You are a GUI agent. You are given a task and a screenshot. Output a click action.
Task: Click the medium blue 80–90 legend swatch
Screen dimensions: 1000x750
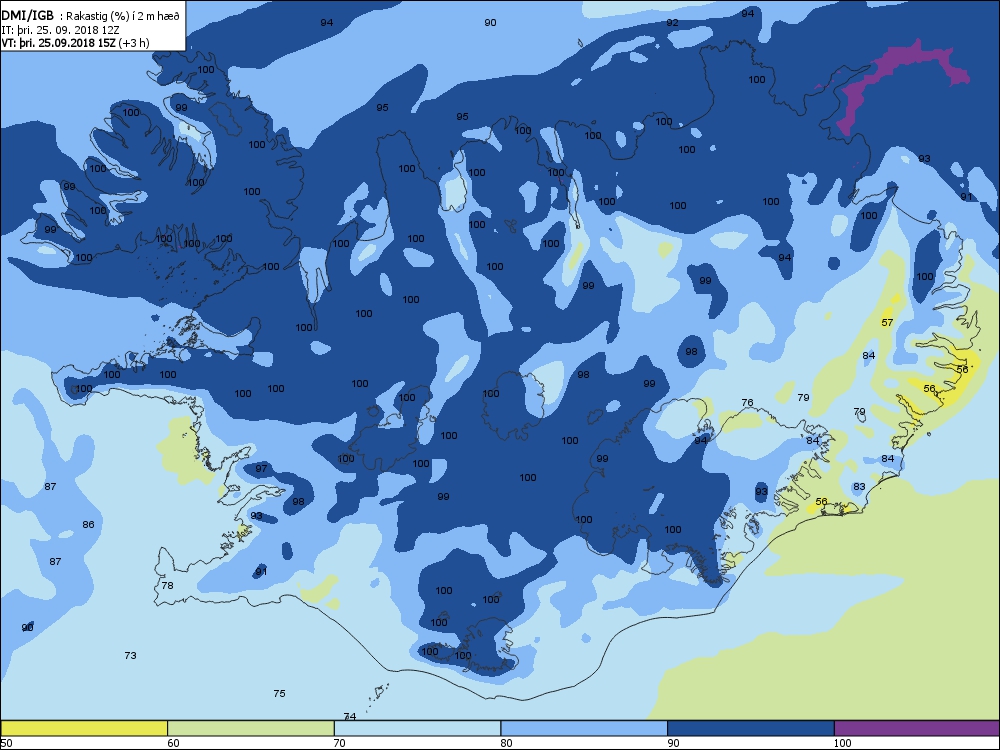click(584, 728)
